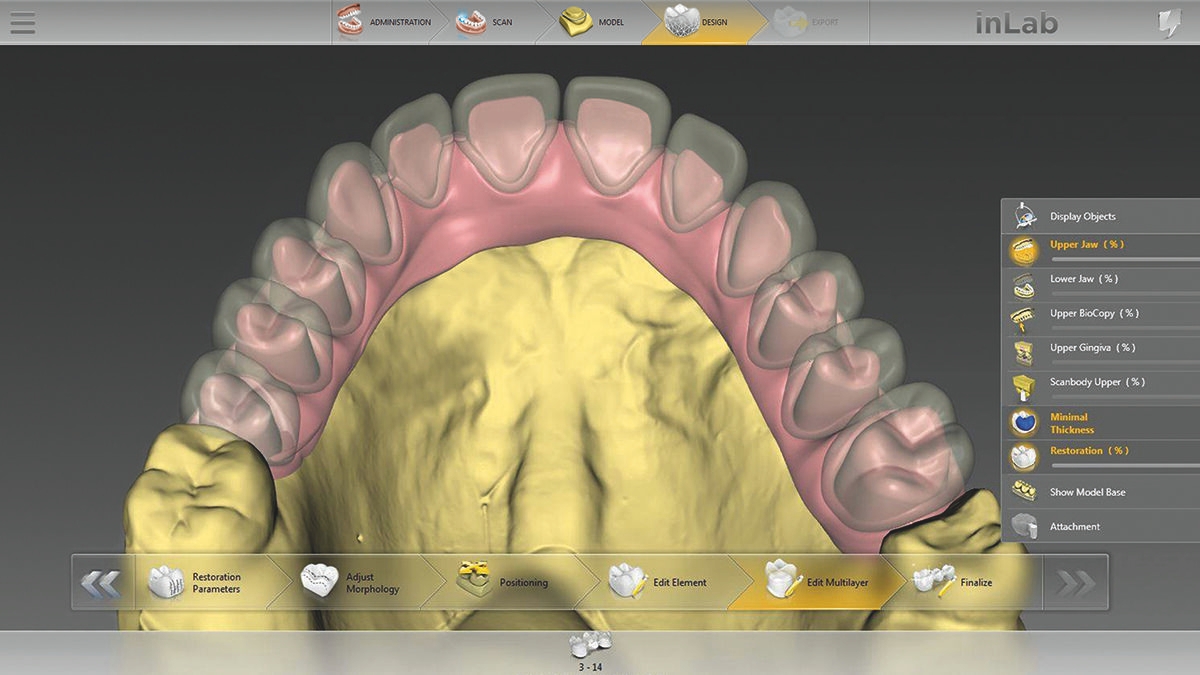This screenshot has width=1200, height=675.
Task: Click the Display Objects panel icon
Action: pos(1023,216)
